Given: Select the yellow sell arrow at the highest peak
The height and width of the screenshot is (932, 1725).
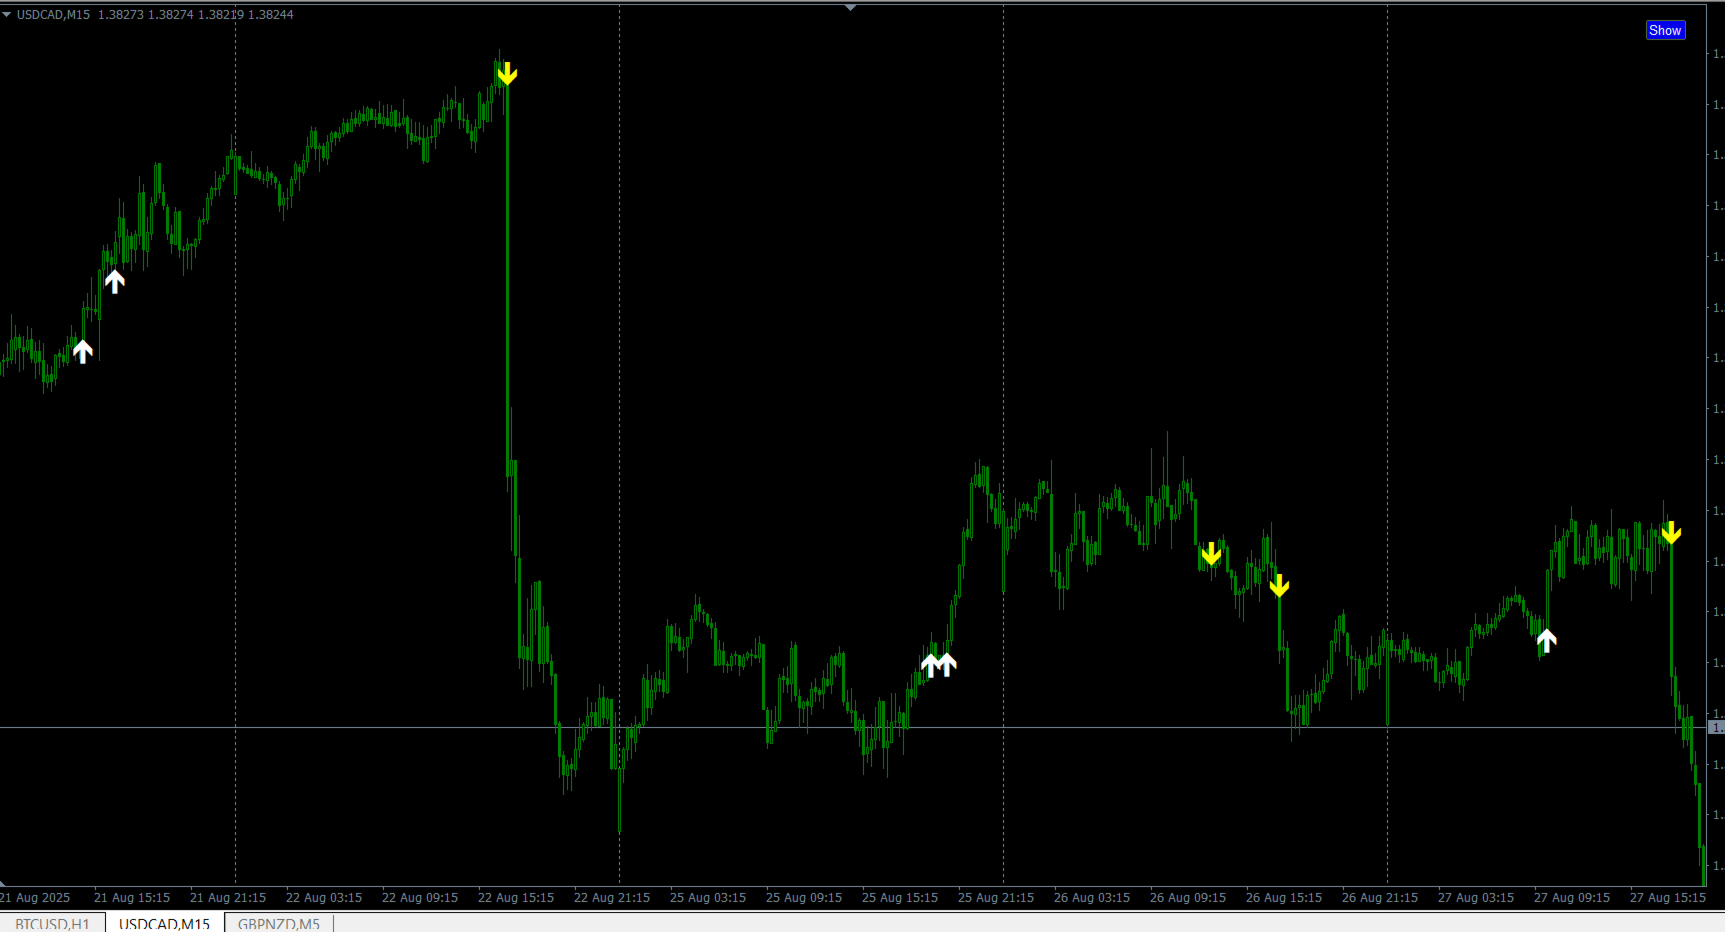Looking at the screenshot, I should click(507, 73).
